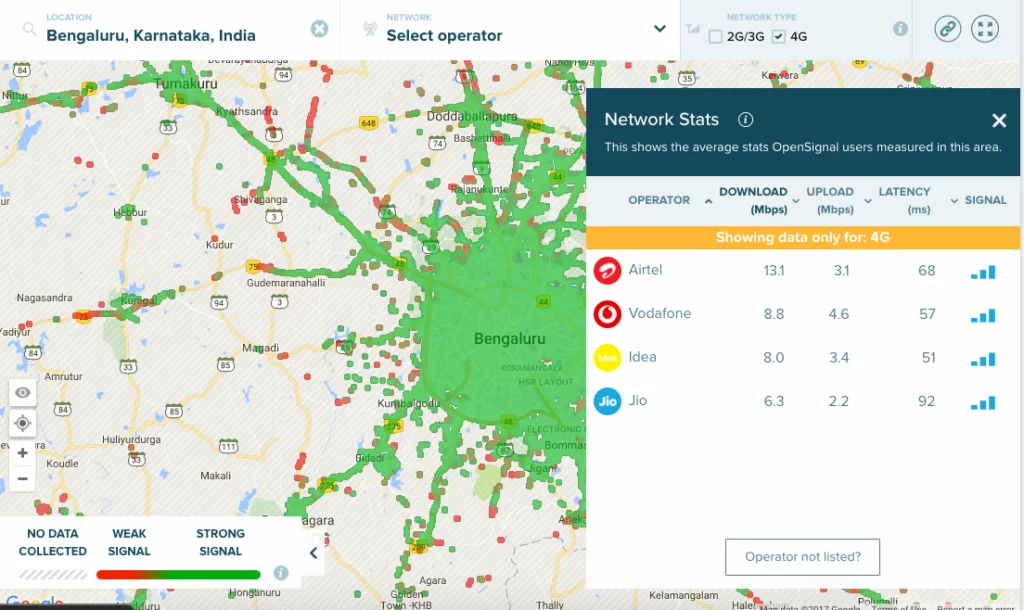Select the Vodafone operator name
This screenshot has width=1024, height=610.
coord(660,313)
